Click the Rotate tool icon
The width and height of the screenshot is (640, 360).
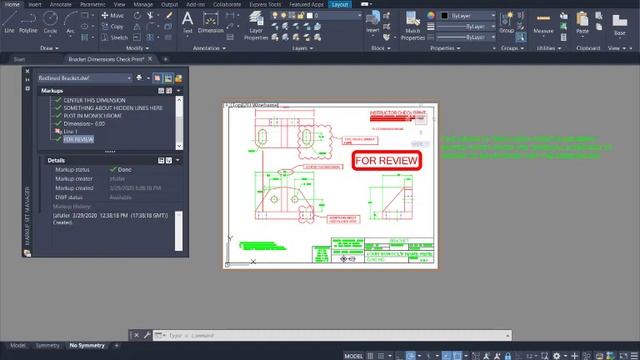[x=137, y=16]
